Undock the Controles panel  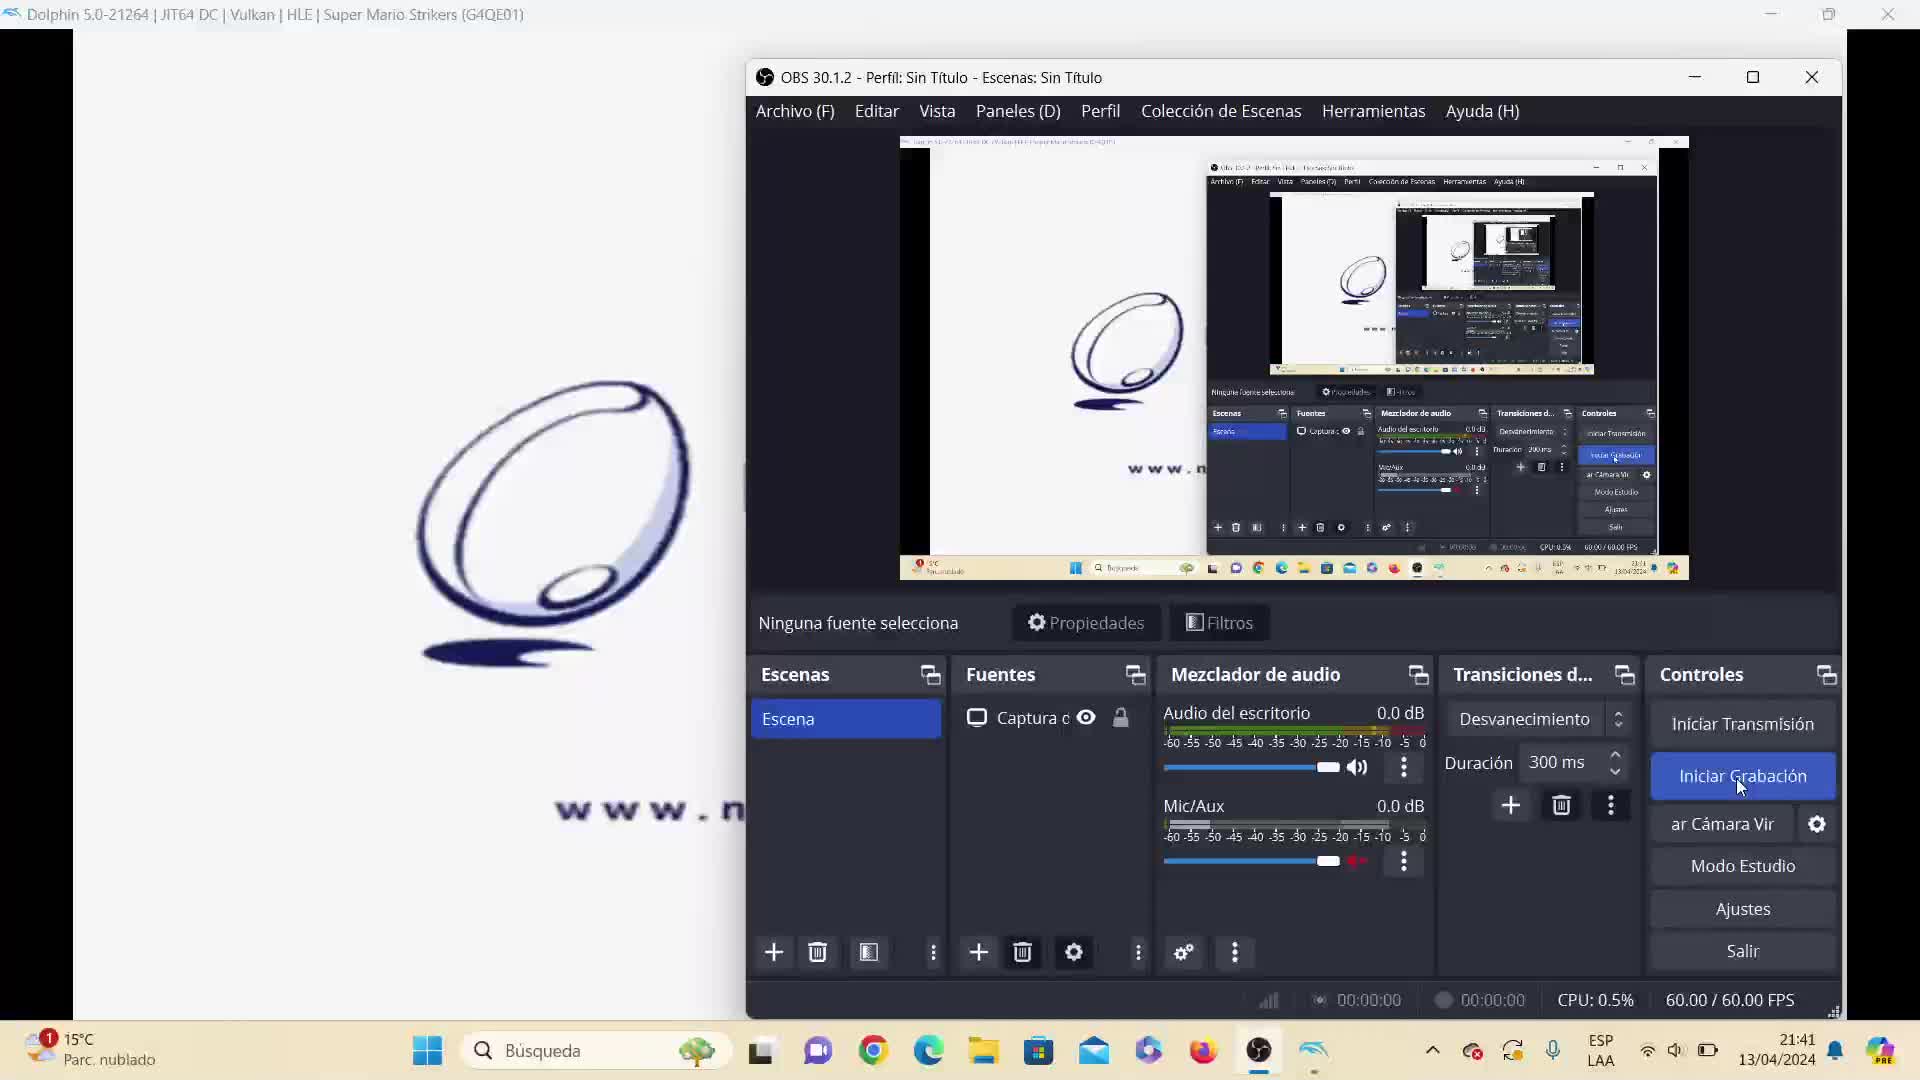click(1827, 675)
